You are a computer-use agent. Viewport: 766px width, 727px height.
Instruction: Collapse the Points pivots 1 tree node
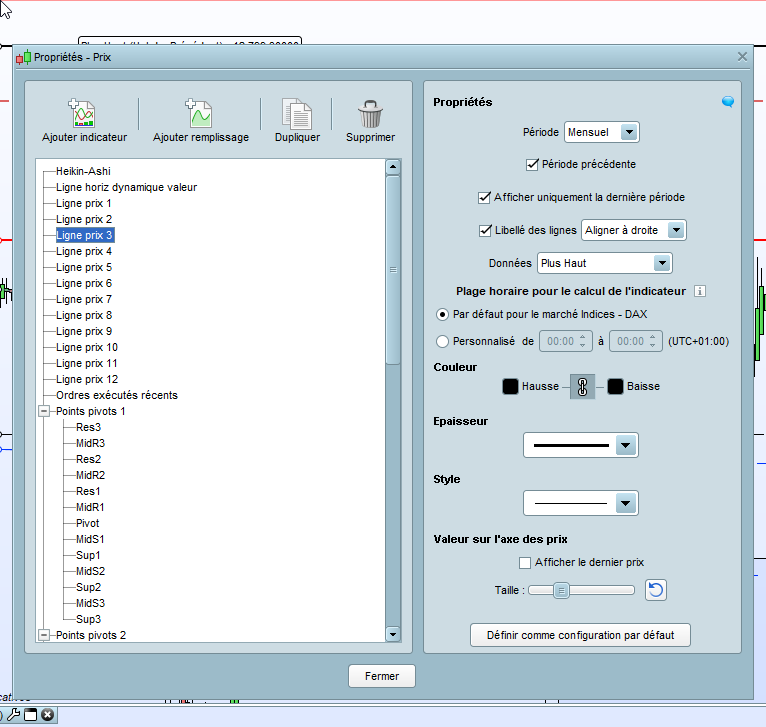click(43, 411)
